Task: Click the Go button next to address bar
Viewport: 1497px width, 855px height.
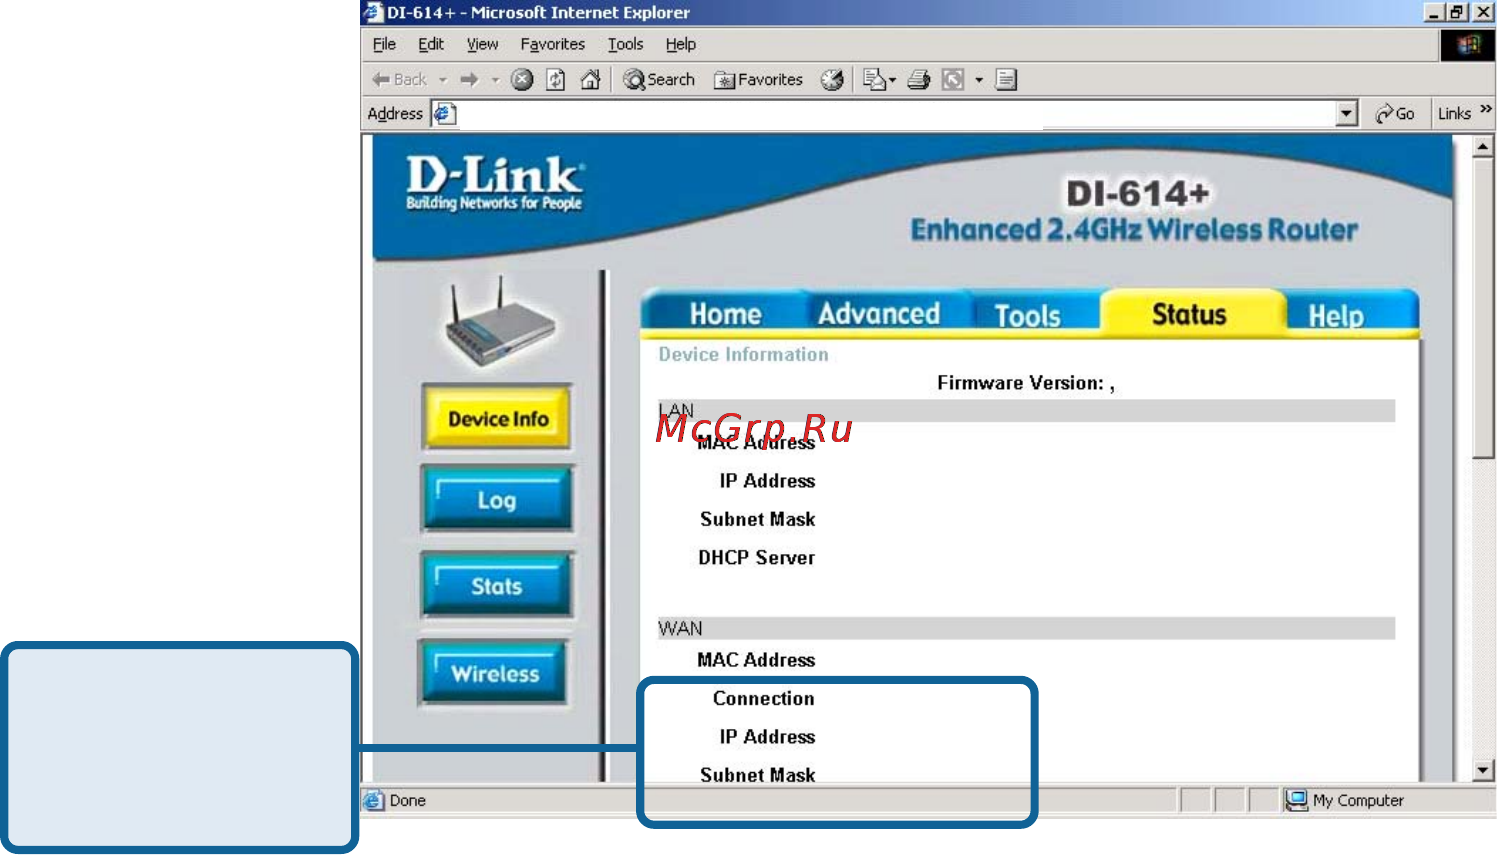Action: [1395, 113]
